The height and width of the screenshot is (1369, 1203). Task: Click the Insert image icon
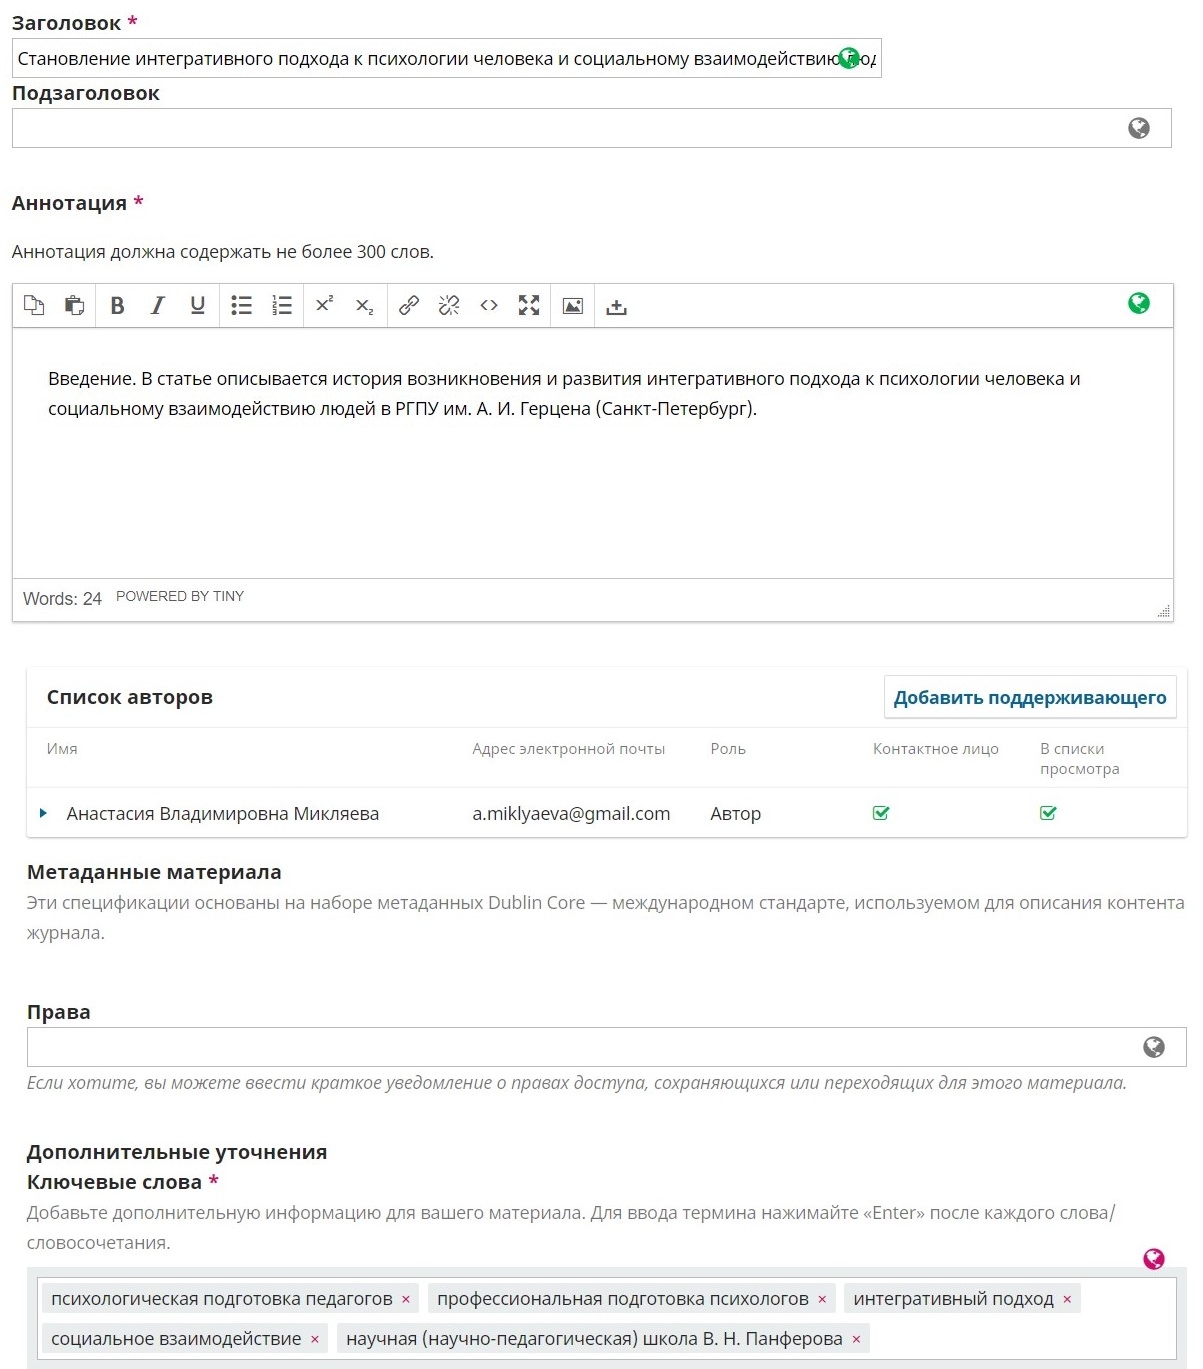coord(573,306)
